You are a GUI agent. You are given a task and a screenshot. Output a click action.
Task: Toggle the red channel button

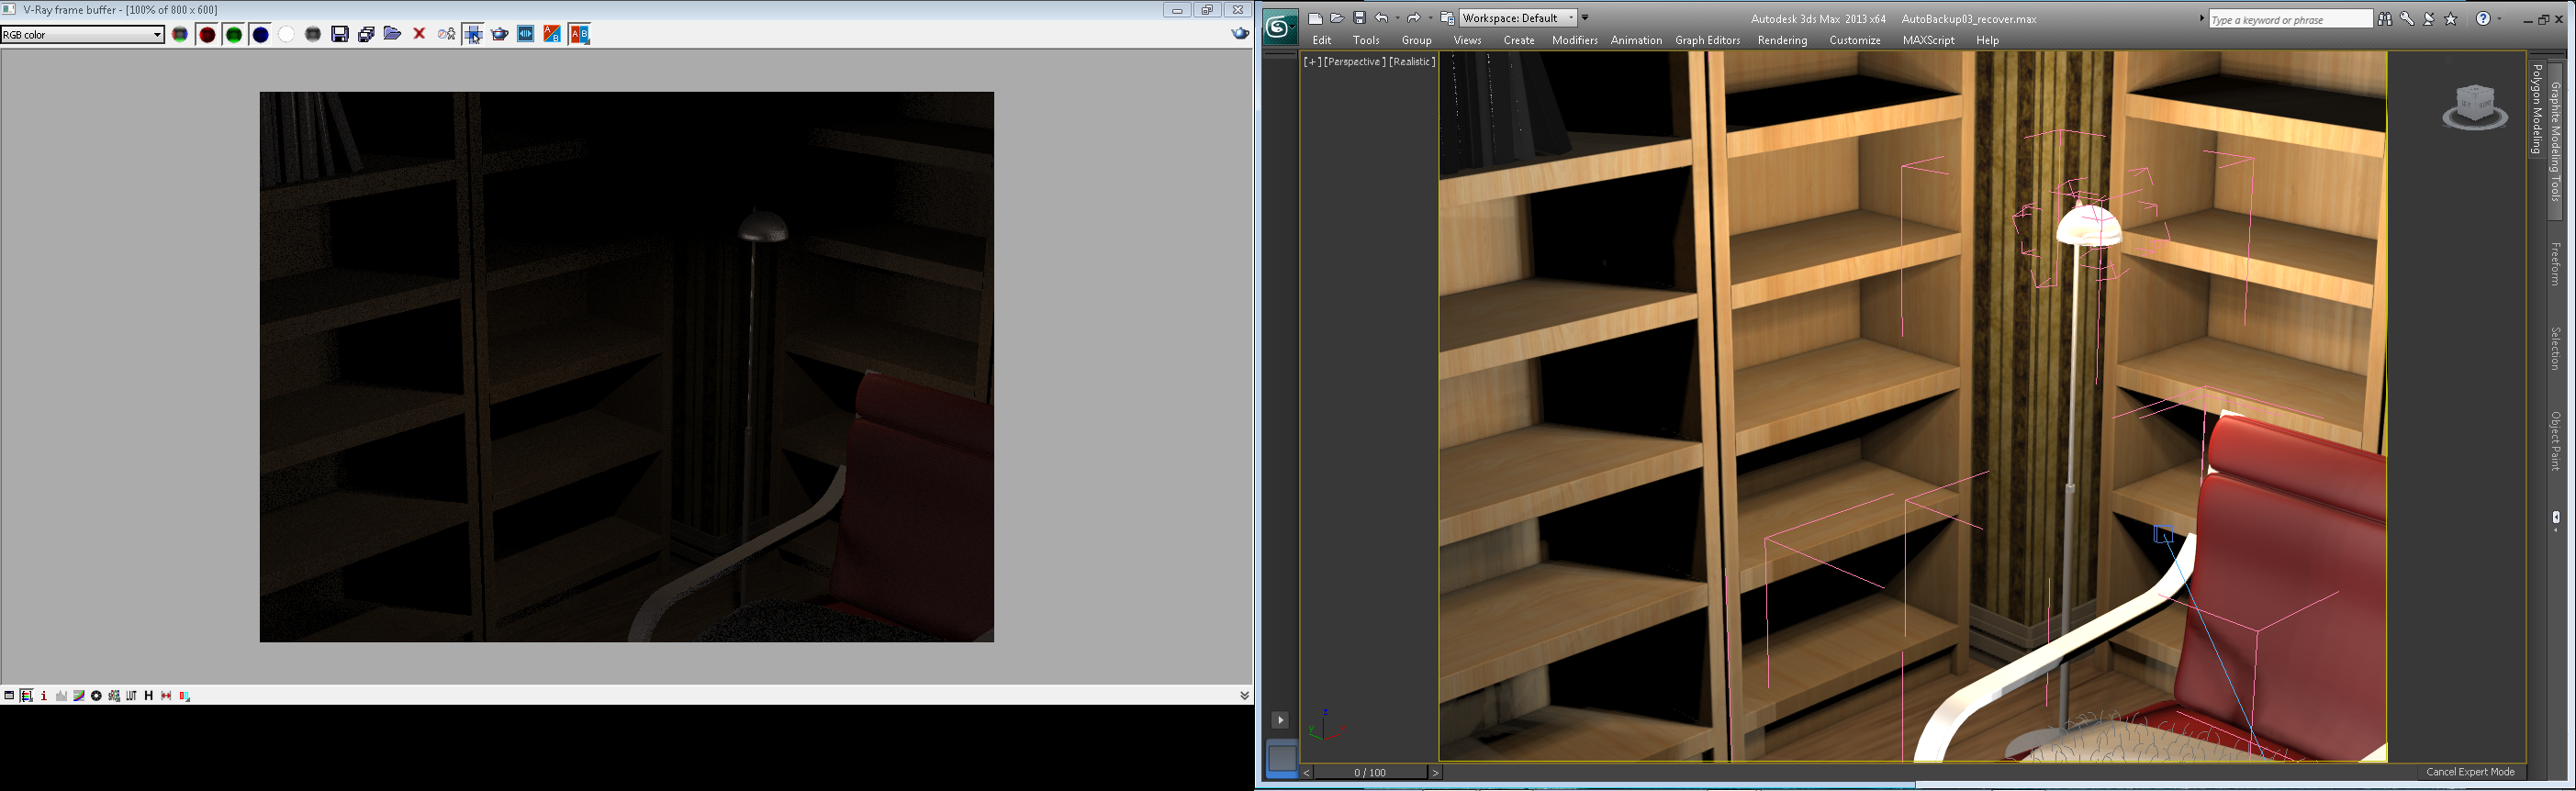pyautogui.click(x=207, y=35)
